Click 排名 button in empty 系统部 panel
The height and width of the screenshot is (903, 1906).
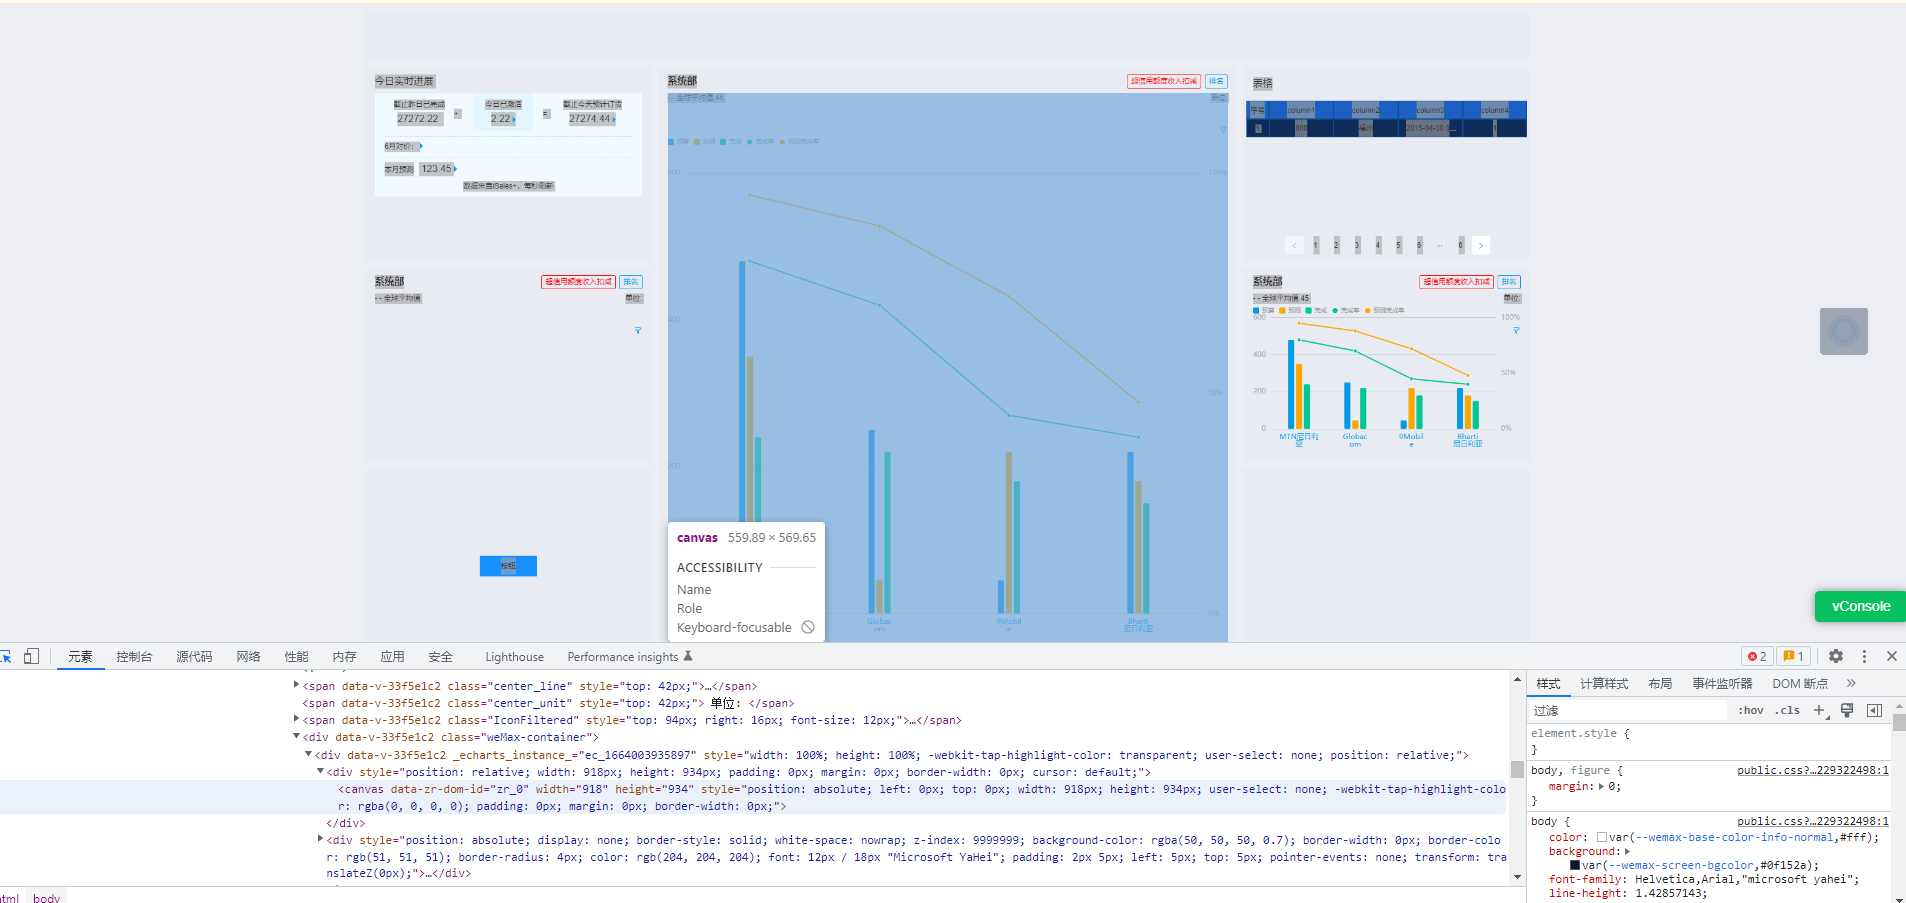coord(631,282)
